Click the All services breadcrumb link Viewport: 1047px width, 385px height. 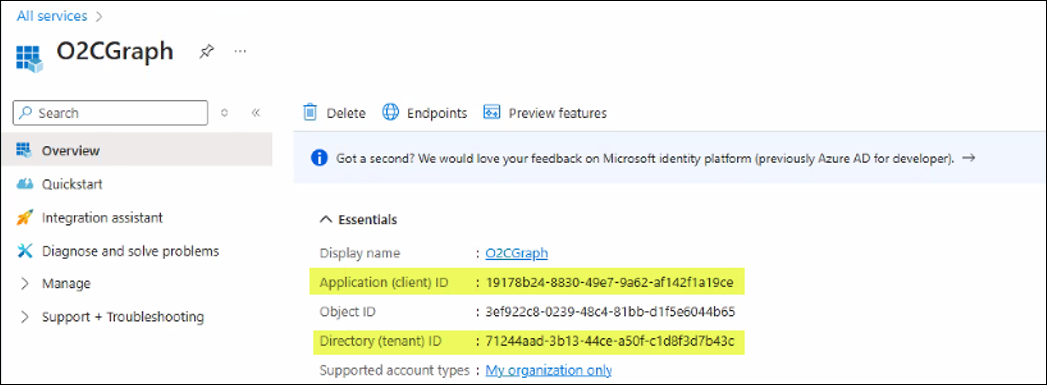pos(52,16)
